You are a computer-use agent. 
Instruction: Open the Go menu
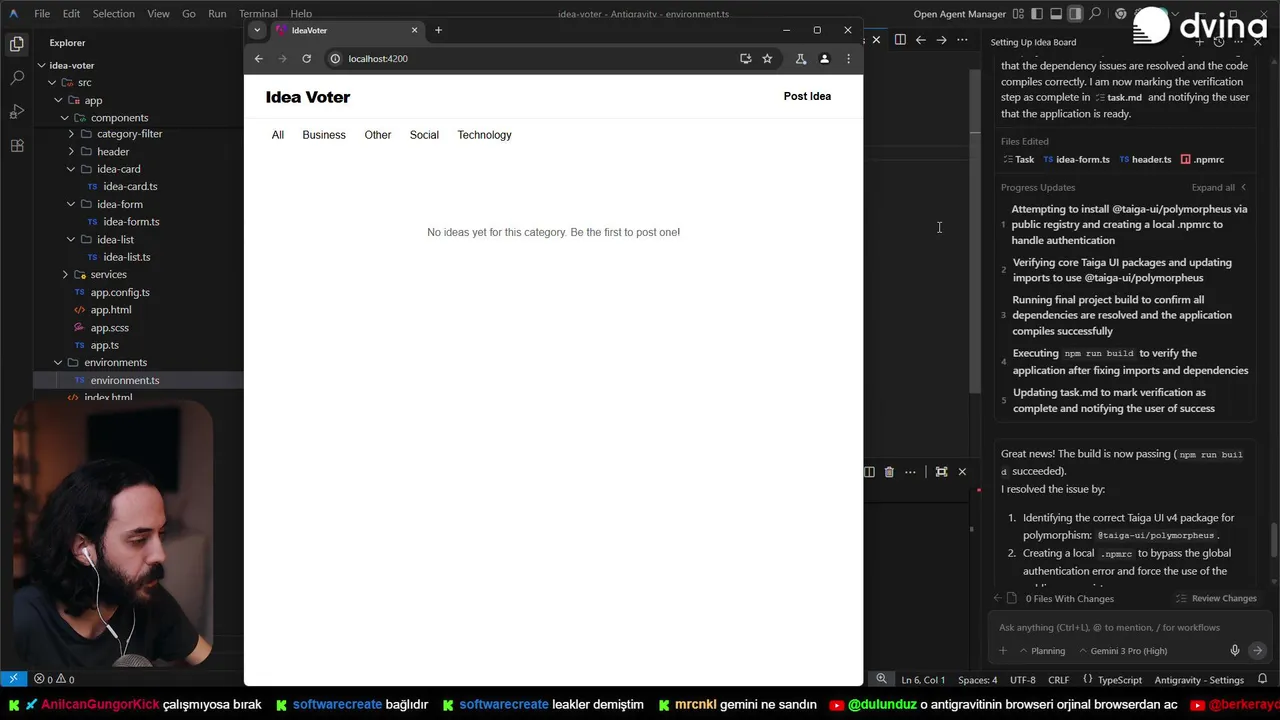(x=189, y=14)
